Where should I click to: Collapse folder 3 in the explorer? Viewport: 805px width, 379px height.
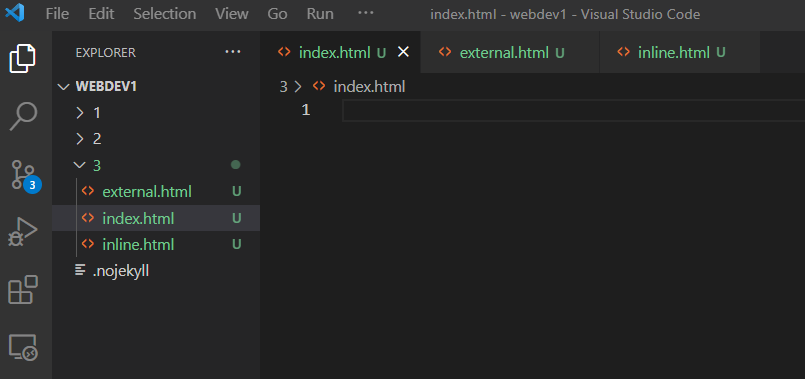(x=80, y=165)
